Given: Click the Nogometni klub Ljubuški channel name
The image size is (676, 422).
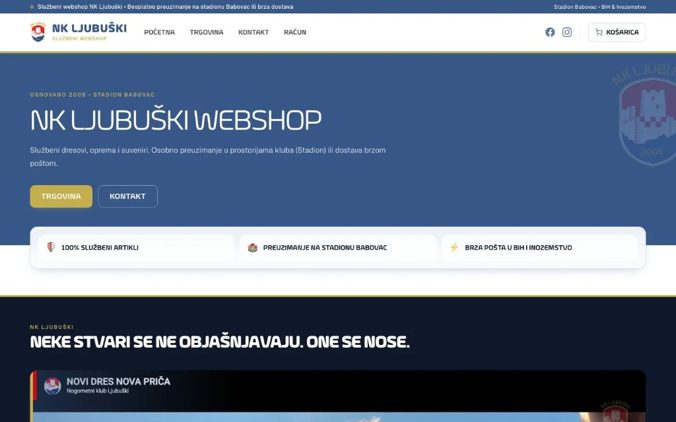Looking at the screenshot, I should (97, 391).
